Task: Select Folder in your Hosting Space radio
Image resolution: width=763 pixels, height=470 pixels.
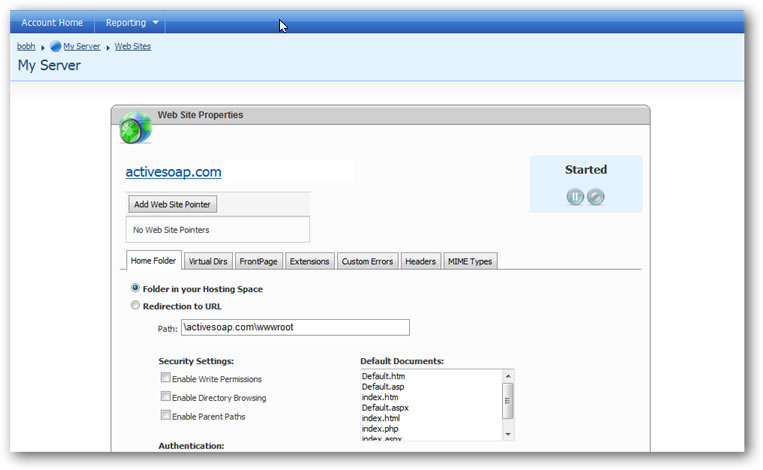Action: point(135,288)
